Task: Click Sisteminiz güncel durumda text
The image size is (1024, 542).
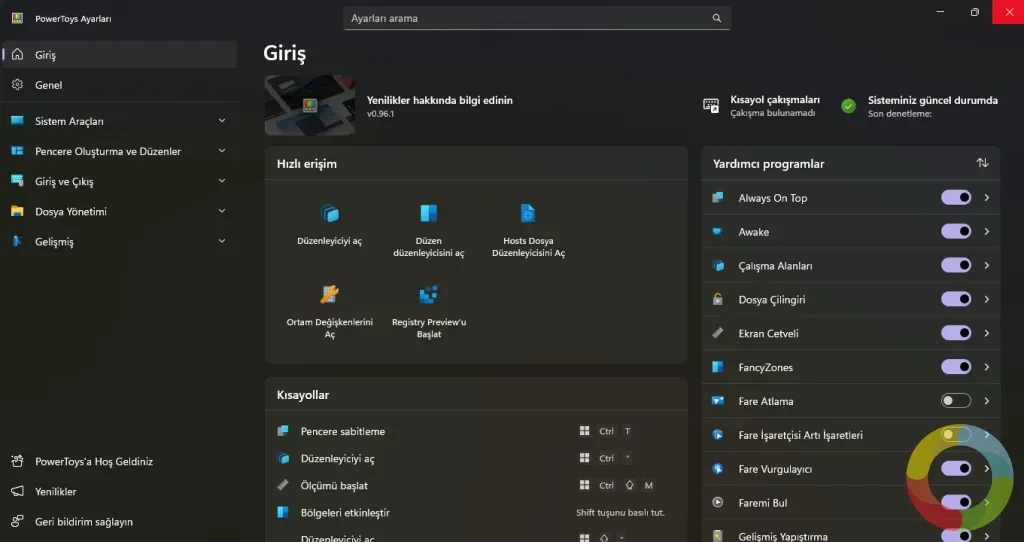Action: point(933,100)
